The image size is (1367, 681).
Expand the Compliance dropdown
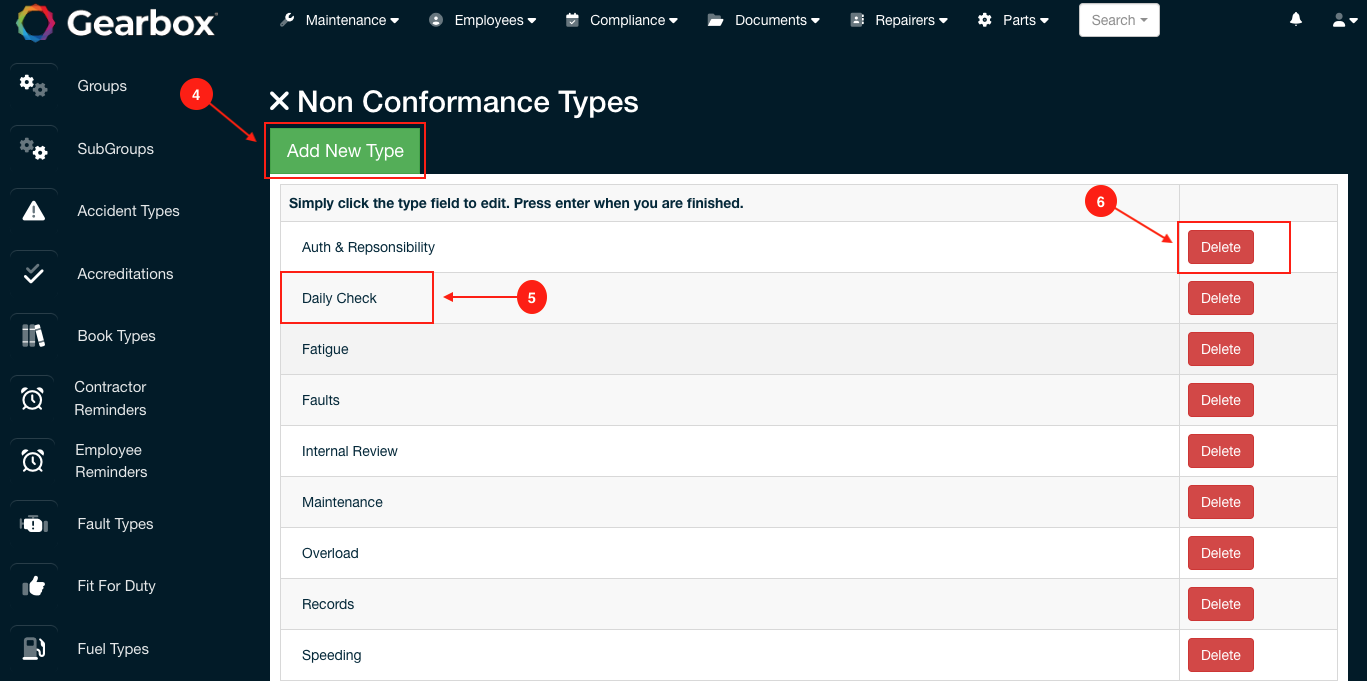click(622, 19)
